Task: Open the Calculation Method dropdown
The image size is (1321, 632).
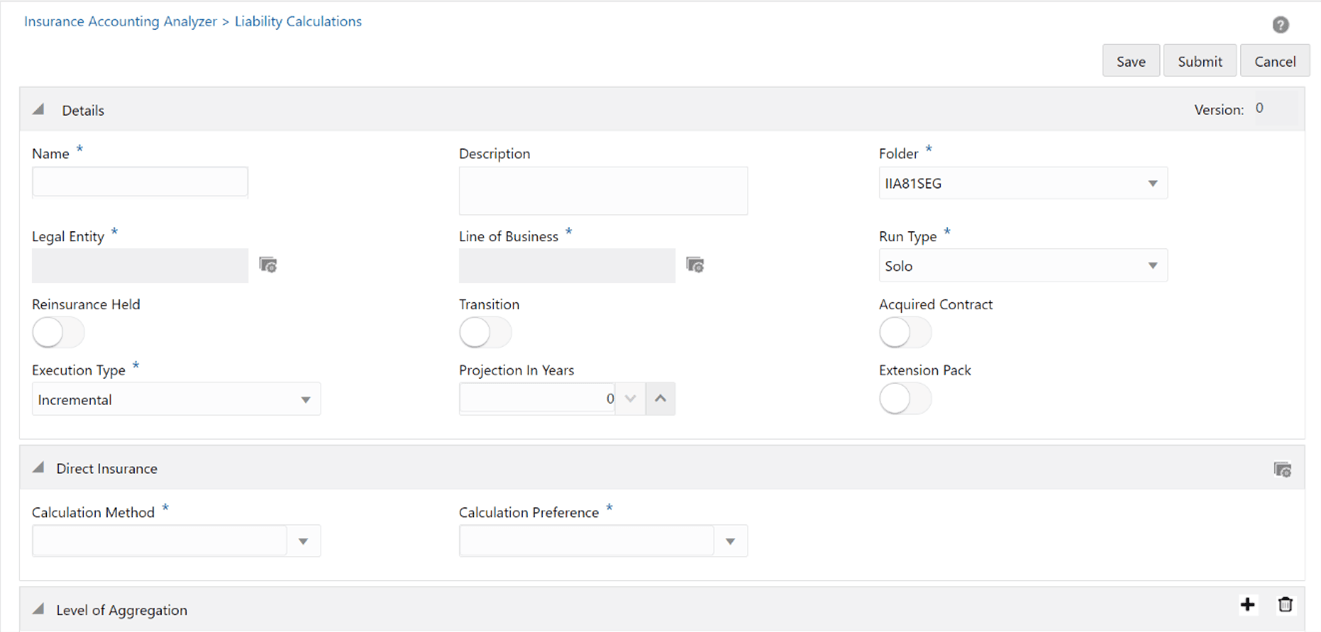Action: pos(304,540)
